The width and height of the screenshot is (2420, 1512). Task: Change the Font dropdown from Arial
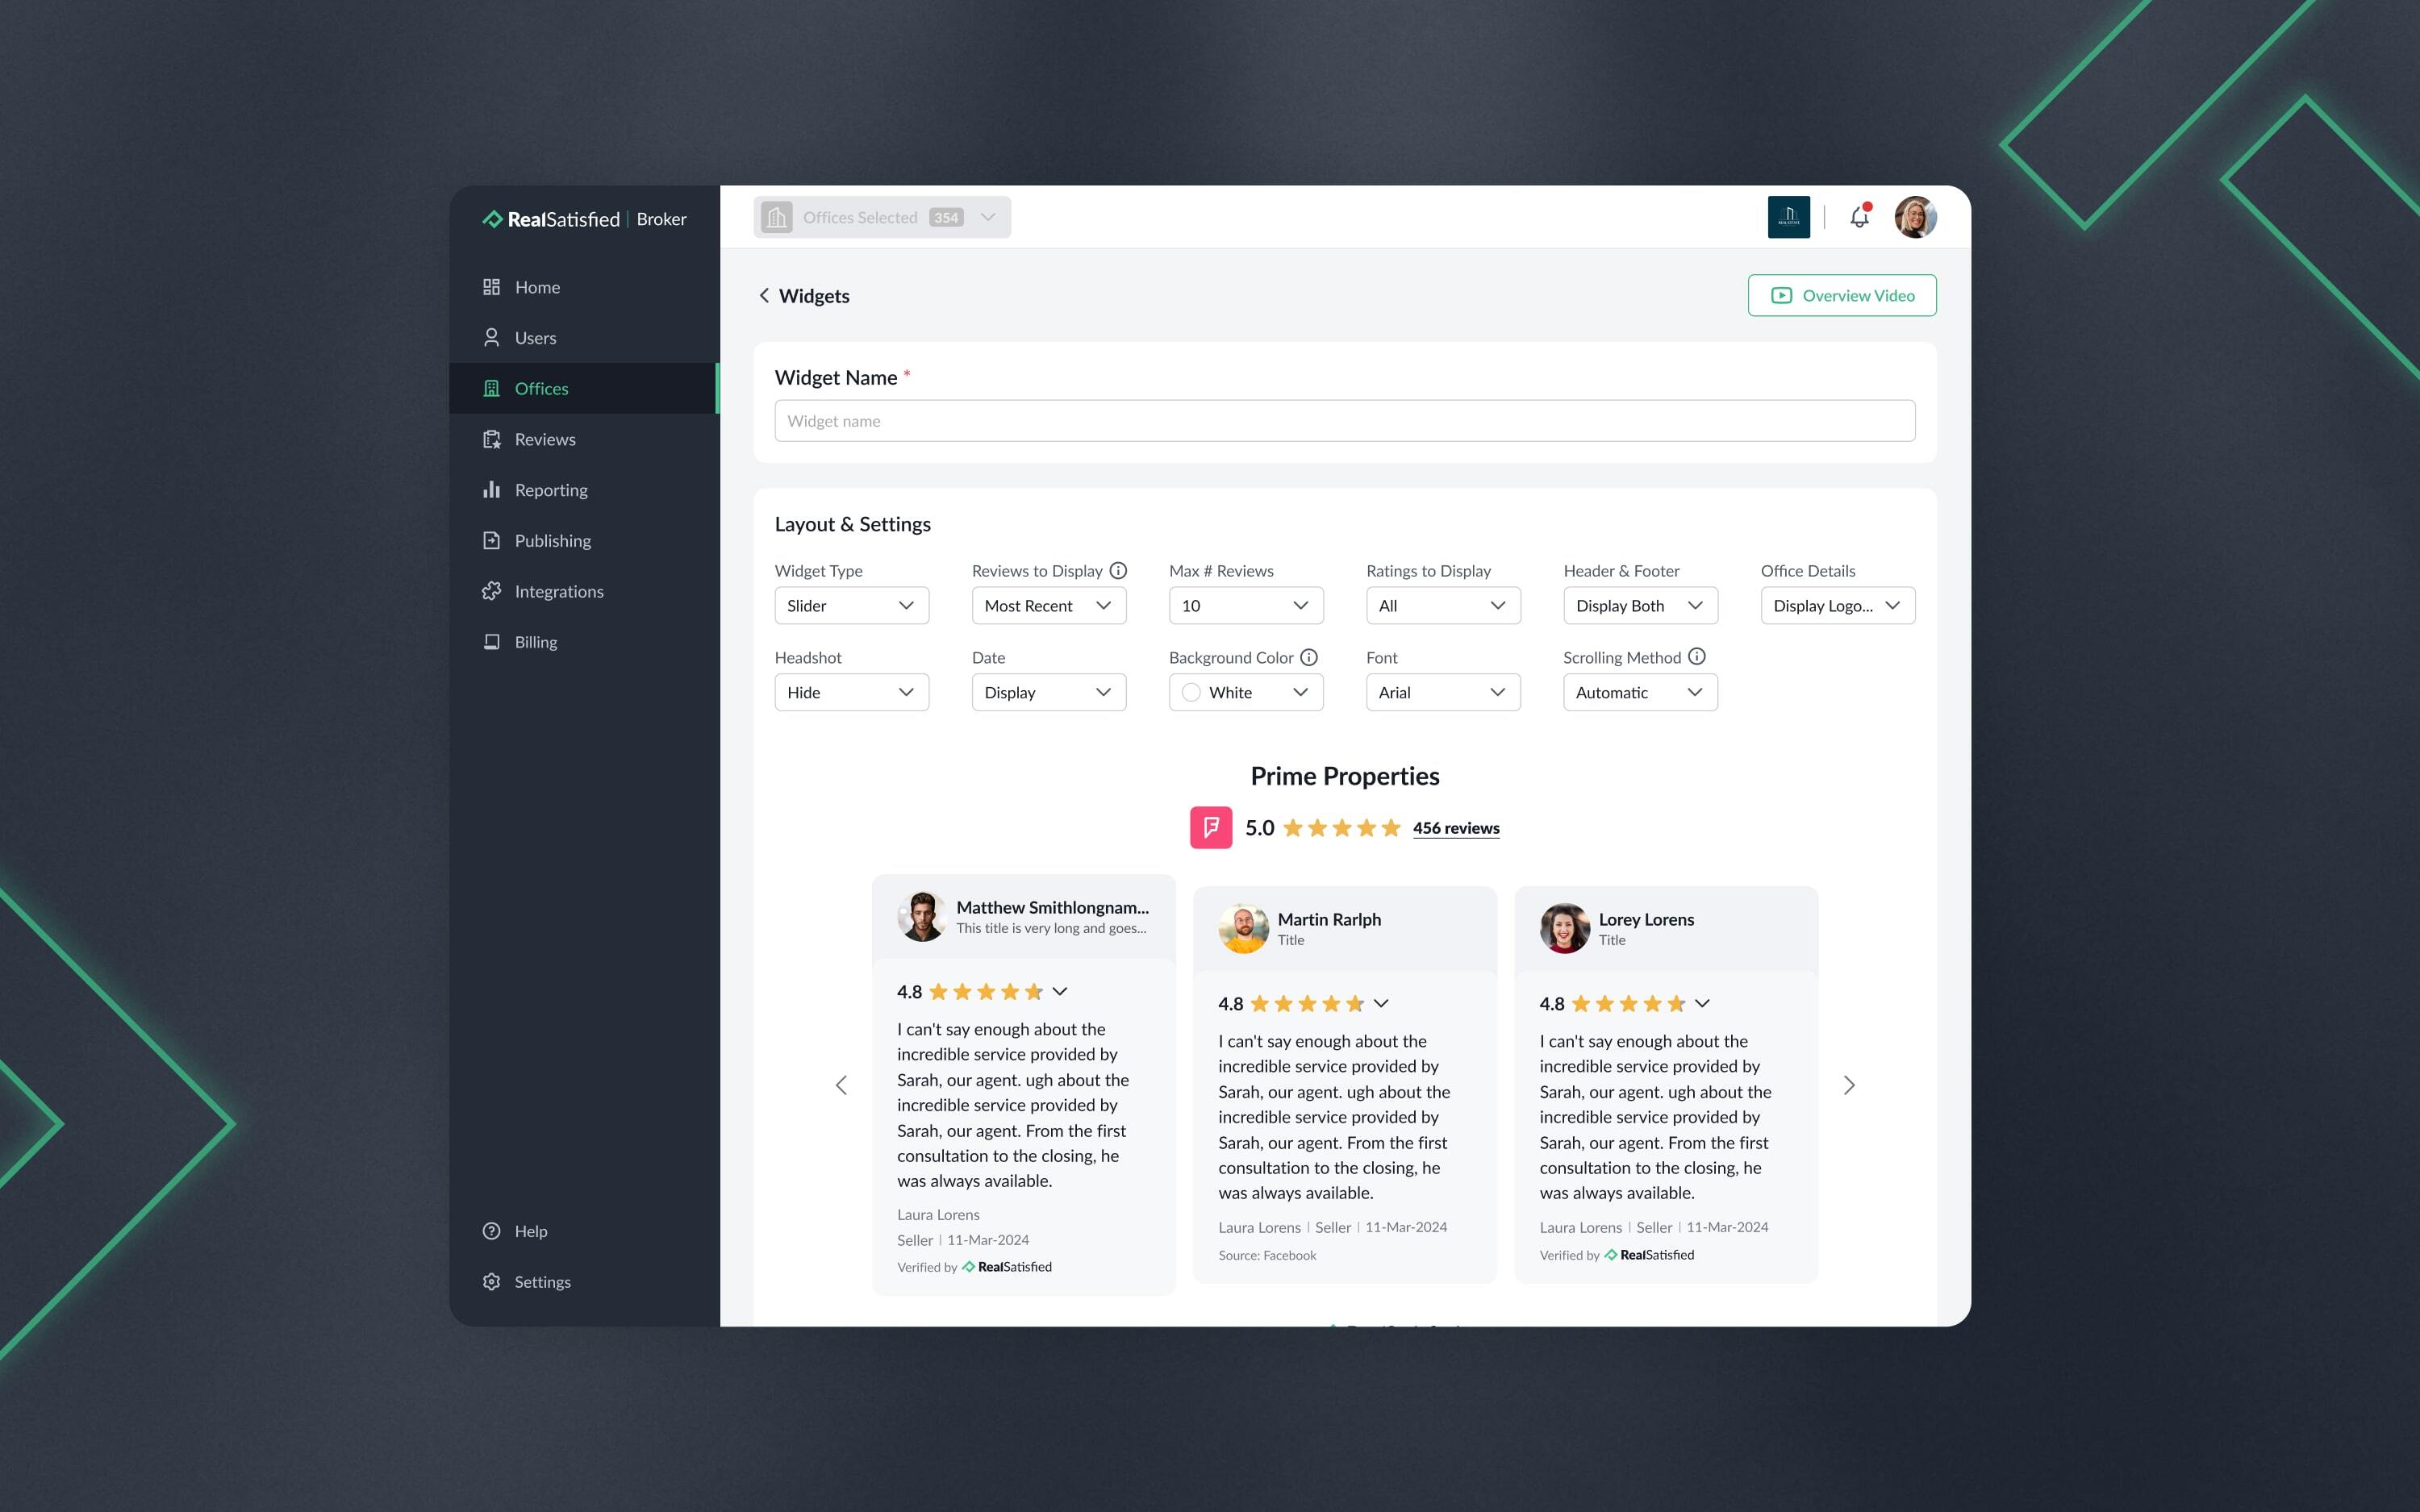coord(1443,692)
